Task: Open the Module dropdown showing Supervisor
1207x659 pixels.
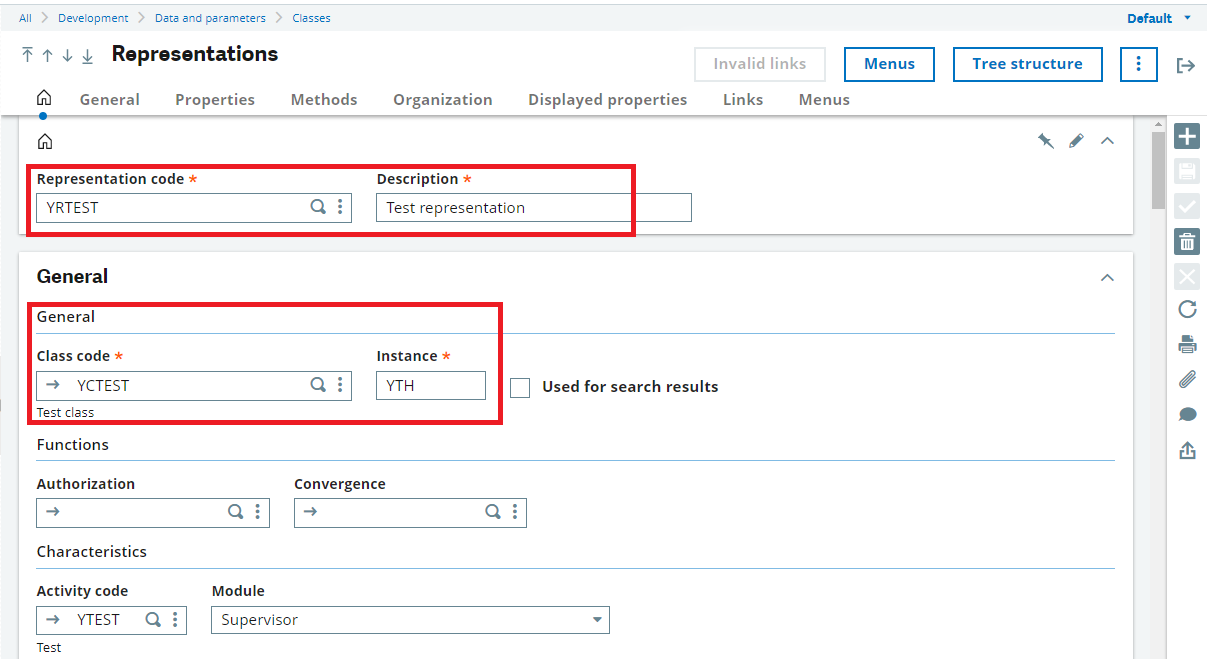Action: [x=598, y=620]
